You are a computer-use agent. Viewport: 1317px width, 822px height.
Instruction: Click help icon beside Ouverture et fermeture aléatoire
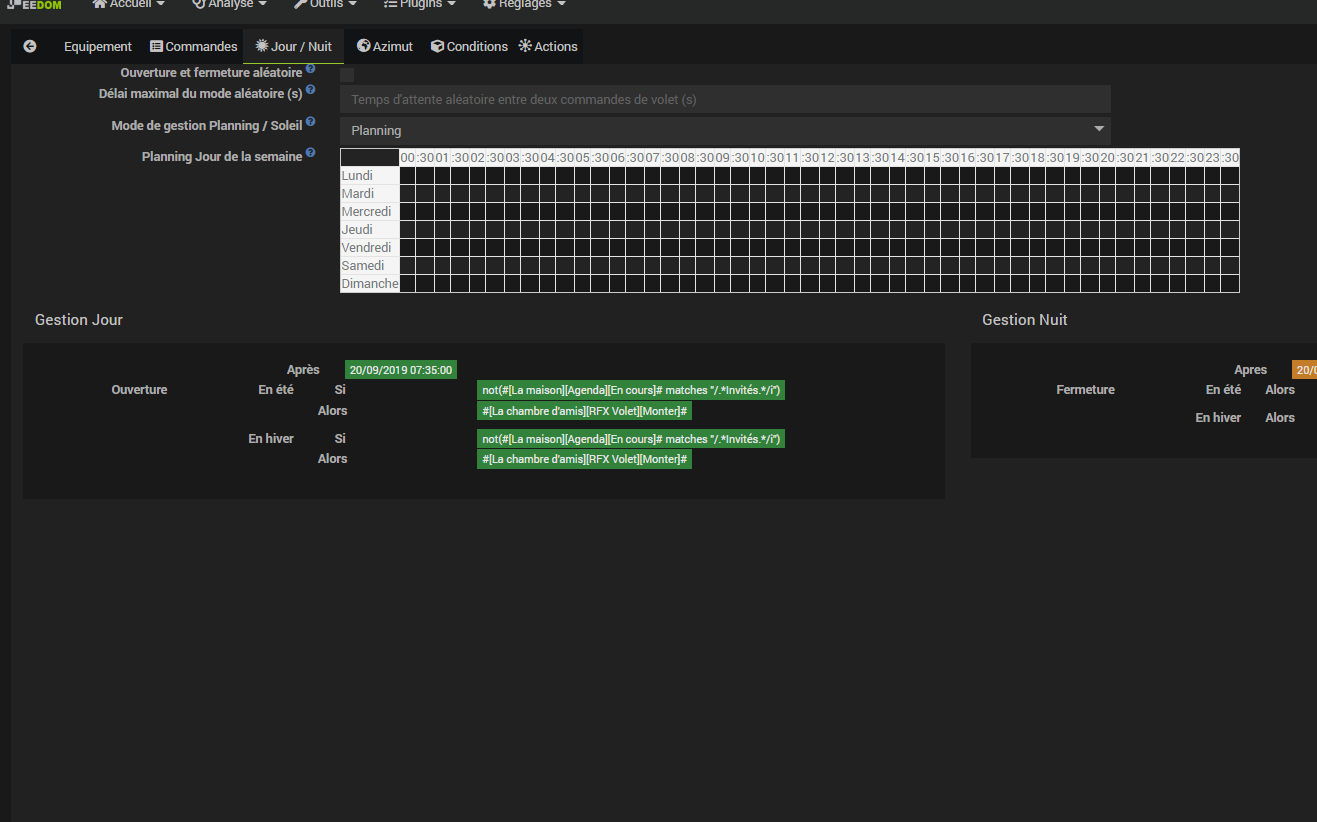click(x=310, y=69)
